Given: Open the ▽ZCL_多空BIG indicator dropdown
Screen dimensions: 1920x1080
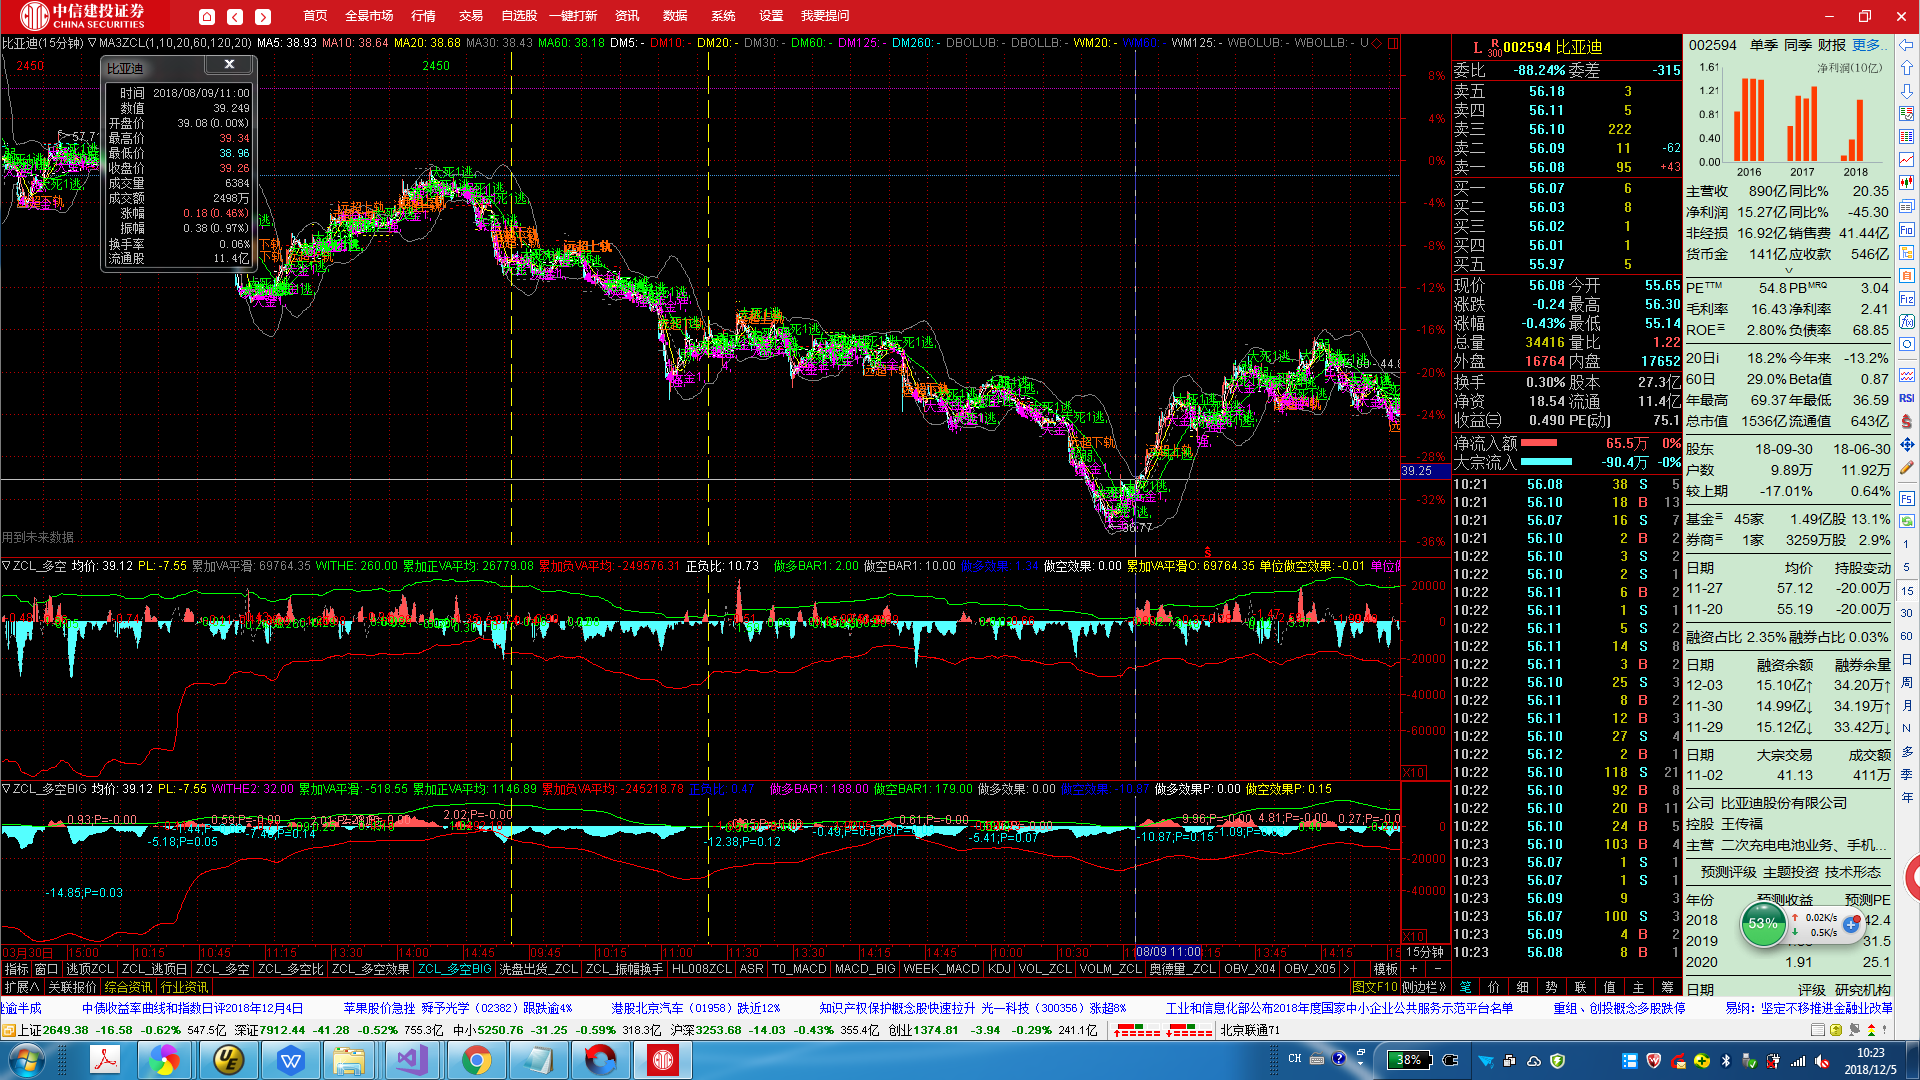Looking at the screenshot, I should (x=6, y=789).
